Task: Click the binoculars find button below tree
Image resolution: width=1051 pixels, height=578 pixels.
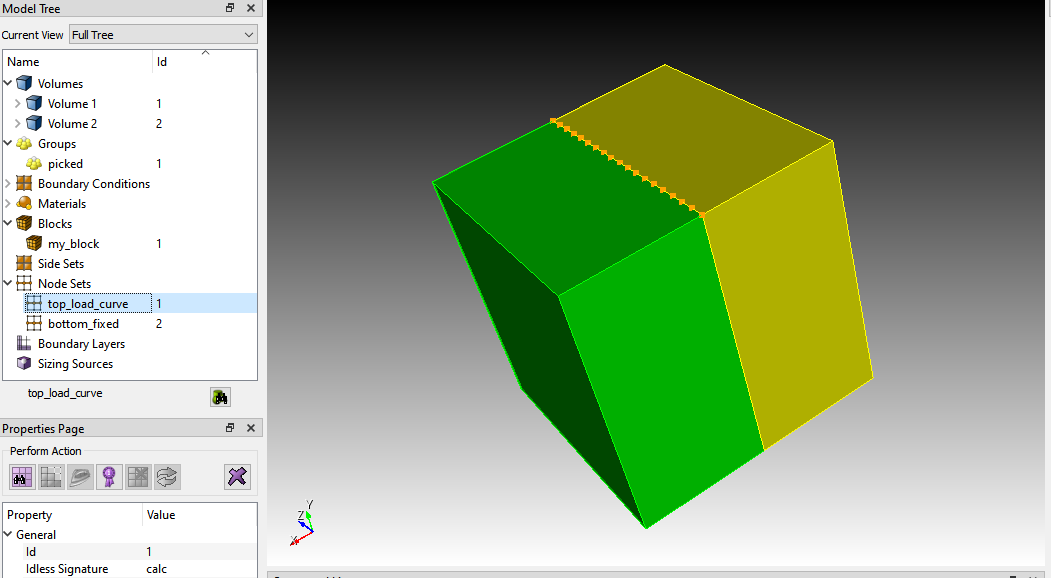Action: point(220,397)
